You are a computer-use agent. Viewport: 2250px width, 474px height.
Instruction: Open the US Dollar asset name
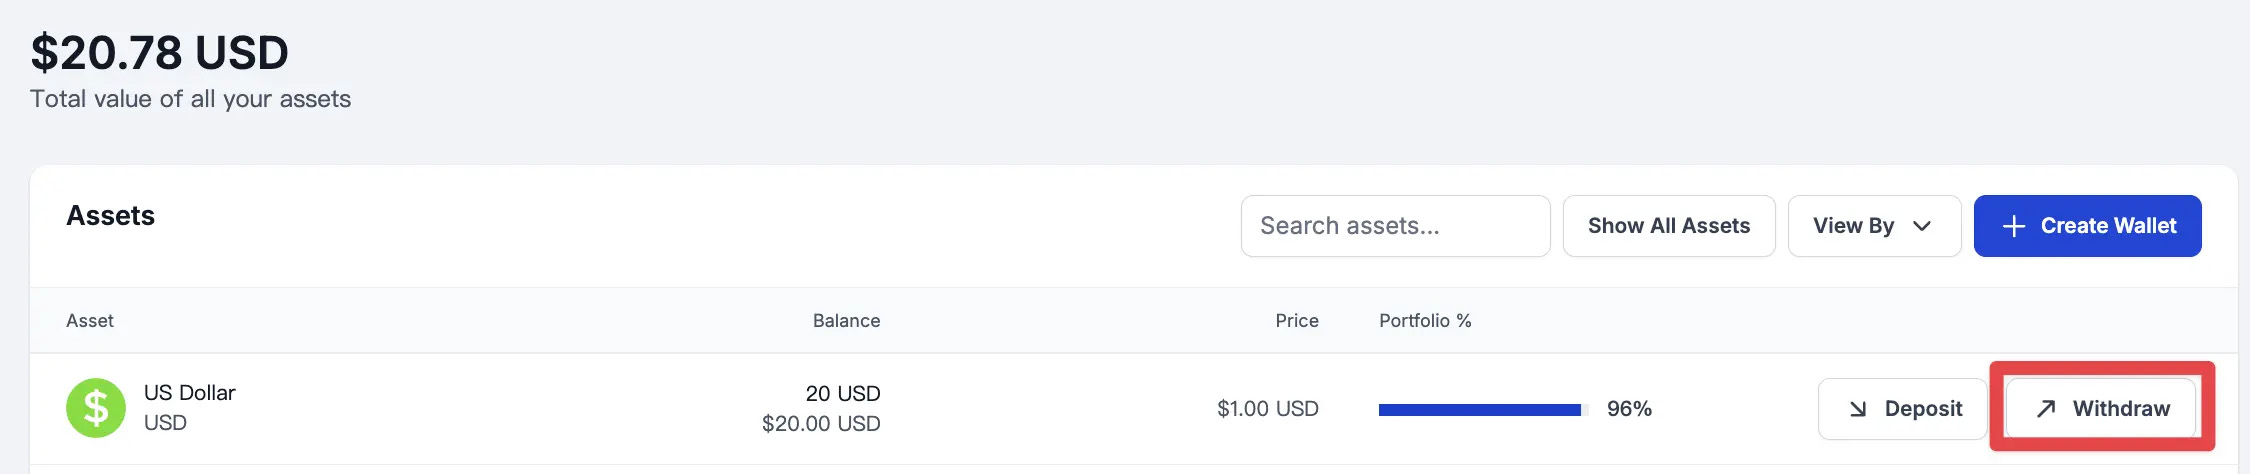190,393
